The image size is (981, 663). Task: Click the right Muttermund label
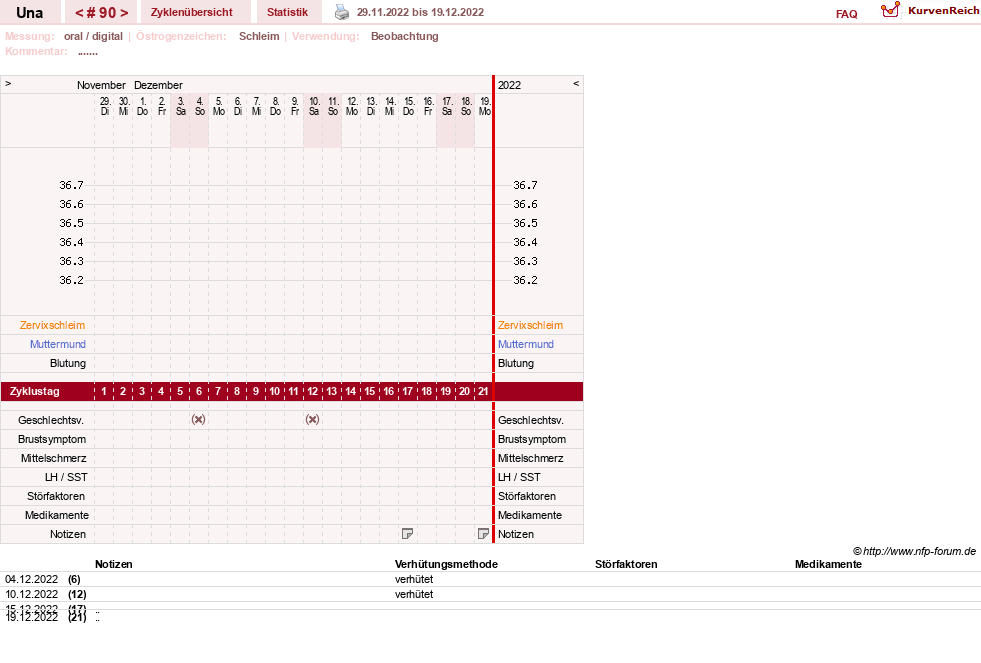coord(526,344)
